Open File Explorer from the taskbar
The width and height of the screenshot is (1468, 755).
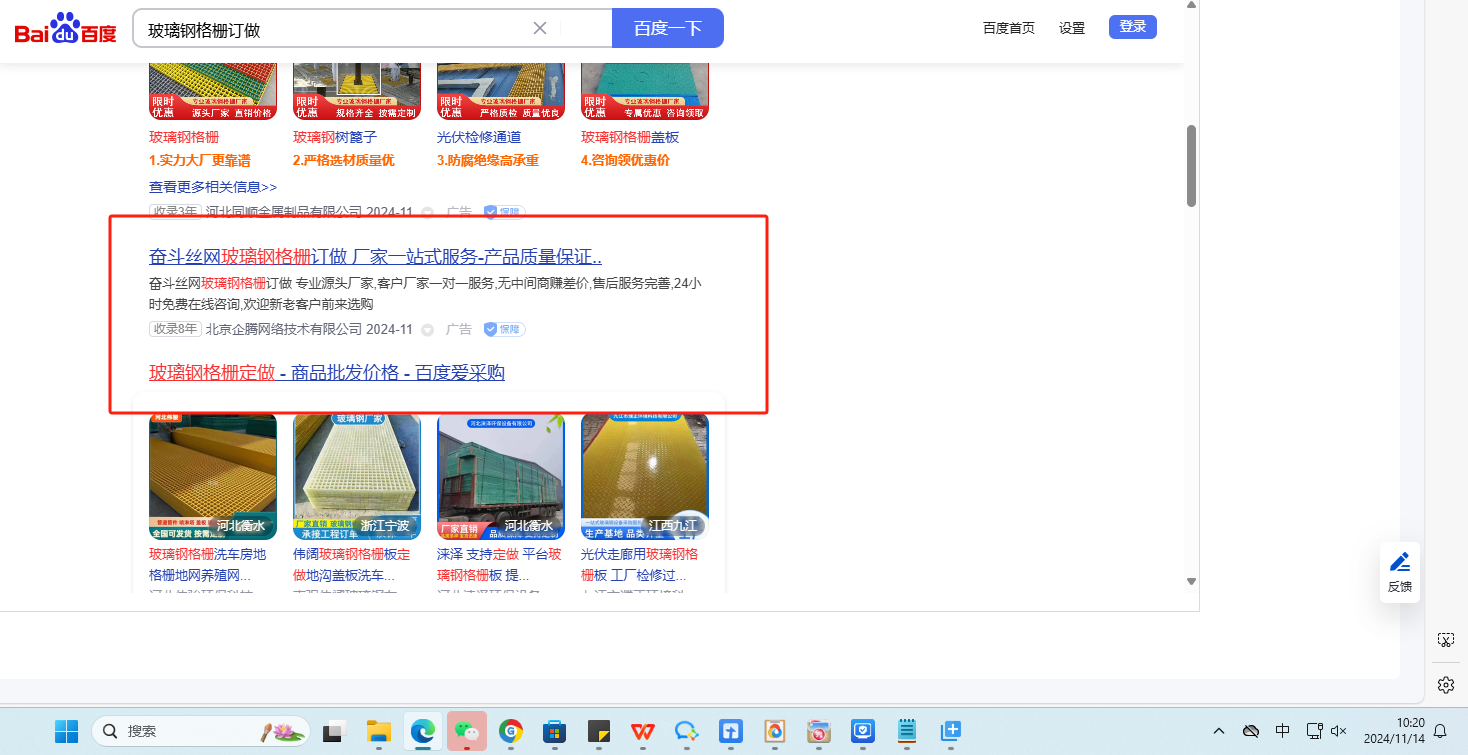pos(378,731)
